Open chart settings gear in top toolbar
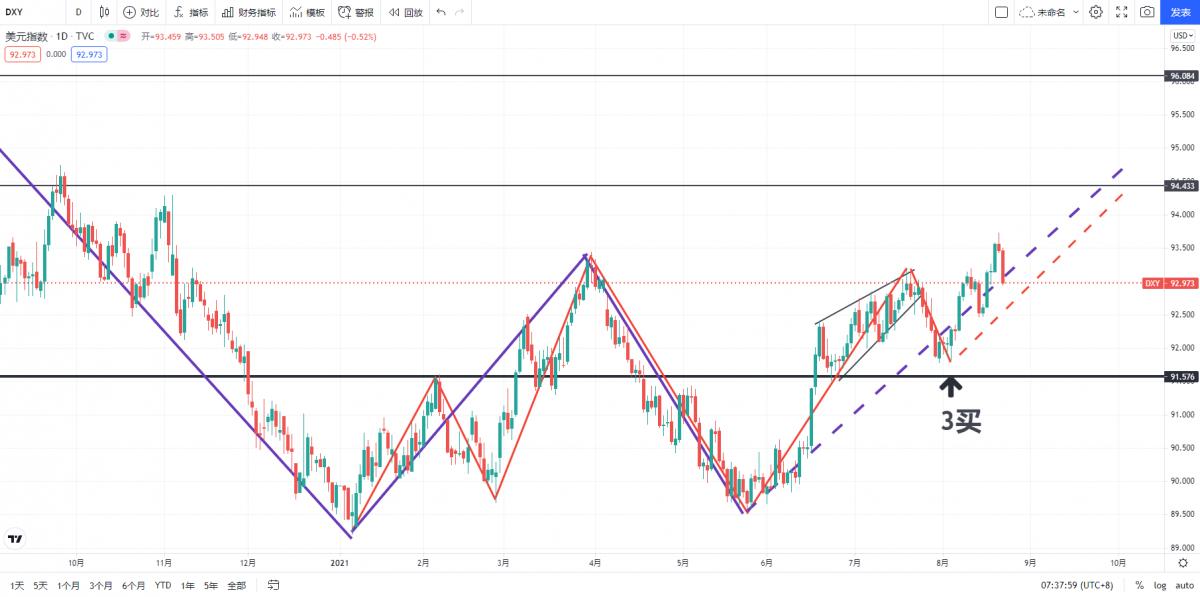This screenshot has height=597, width=1200. (x=1096, y=12)
